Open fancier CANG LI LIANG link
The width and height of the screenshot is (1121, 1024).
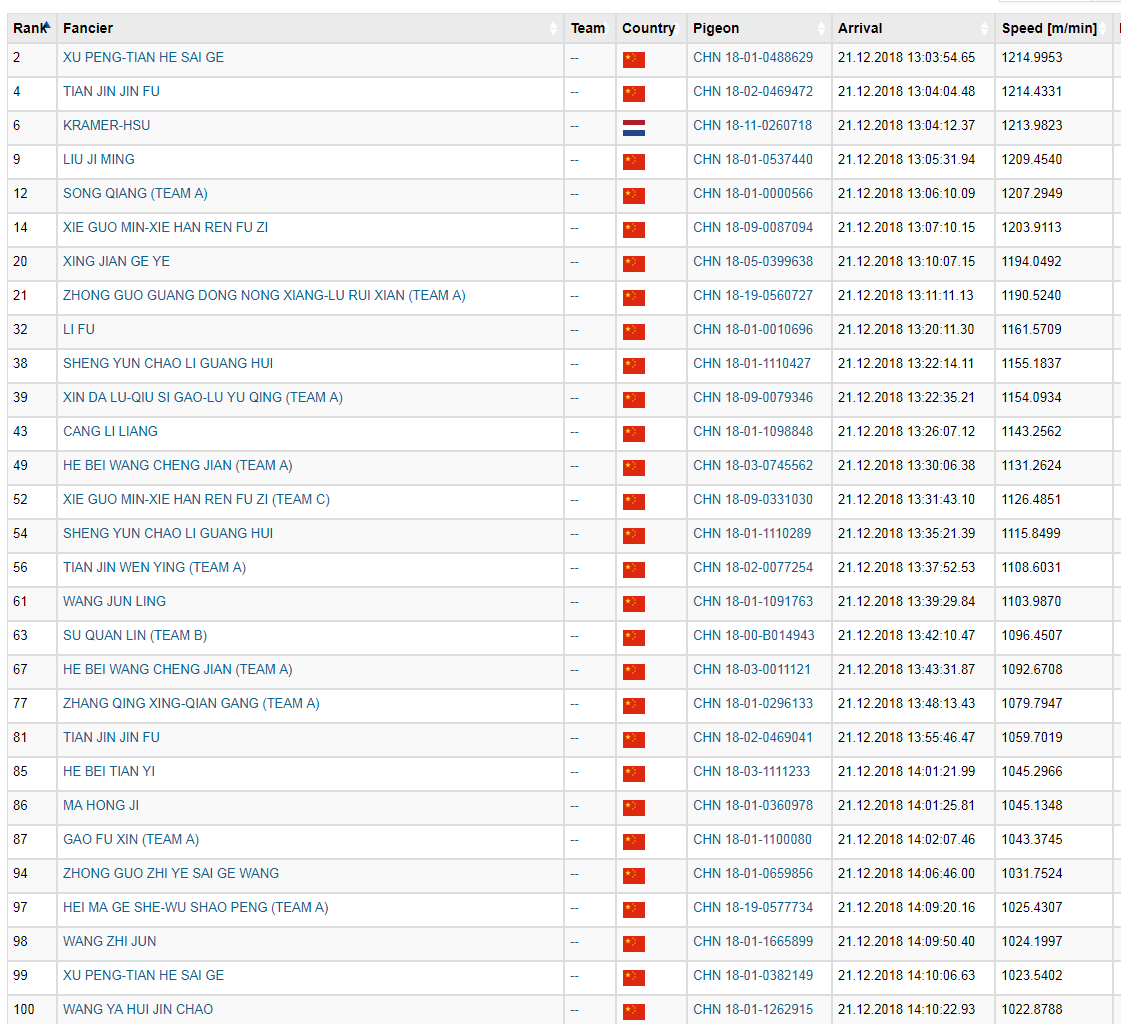pyautogui.click(x=110, y=431)
